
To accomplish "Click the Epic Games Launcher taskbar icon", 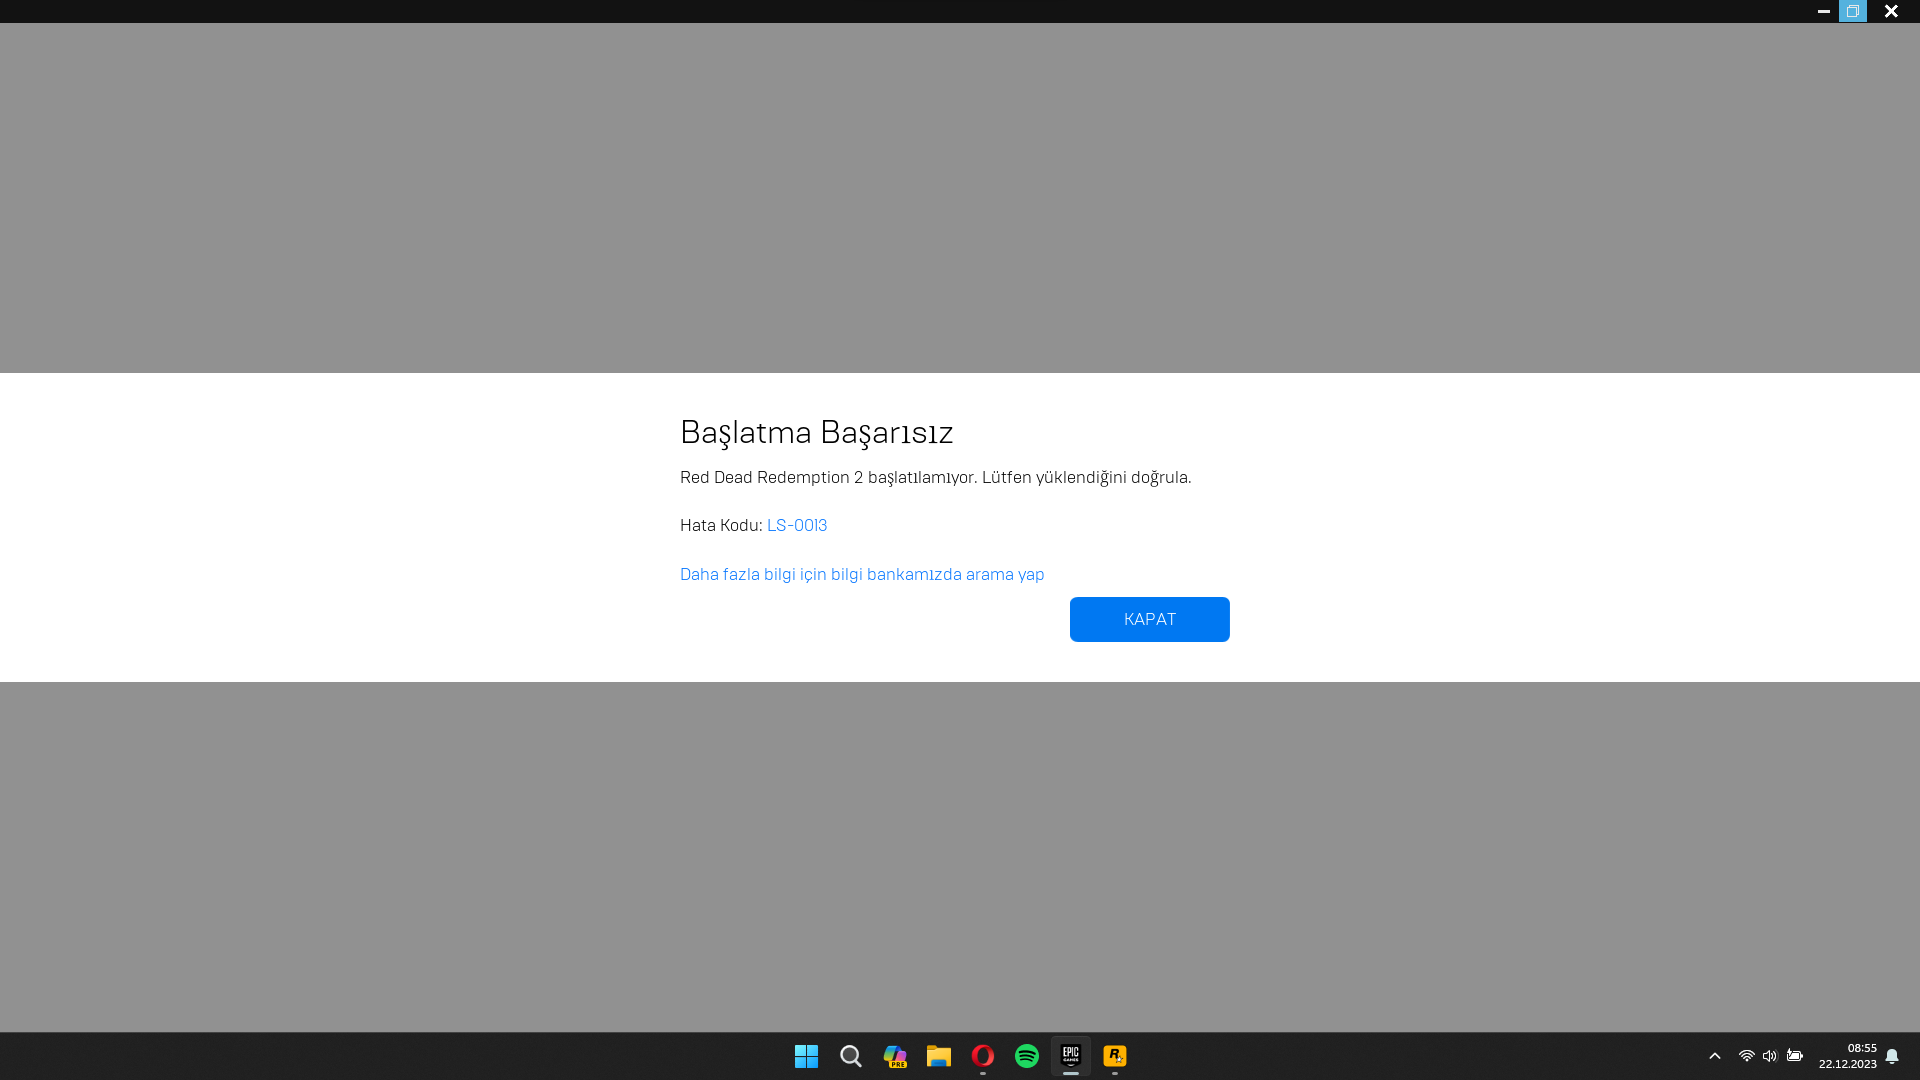I will 1070,1056.
